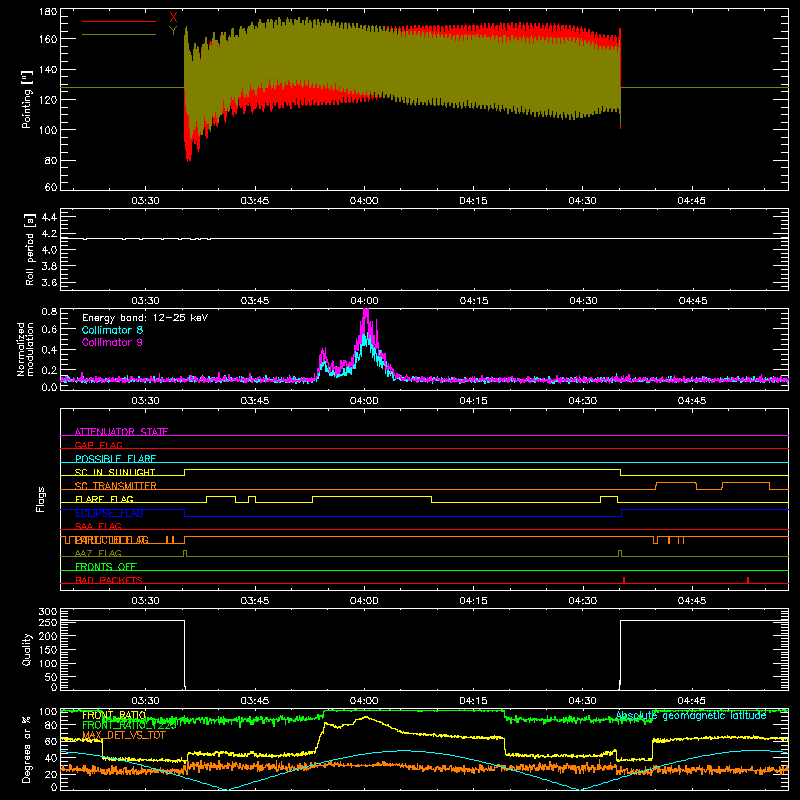Click the POSSIBLE_FLARE flag label

click(x=115, y=459)
